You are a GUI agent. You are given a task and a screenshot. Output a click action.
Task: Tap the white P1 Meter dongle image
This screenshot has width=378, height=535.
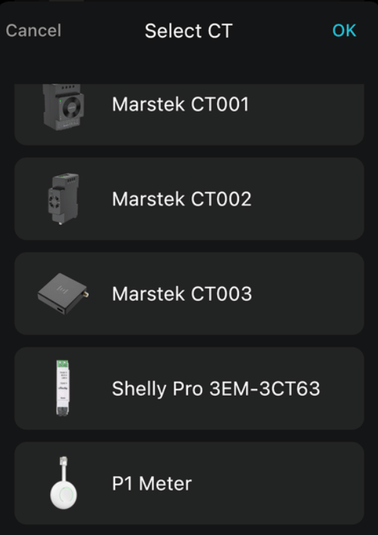pos(63,483)
